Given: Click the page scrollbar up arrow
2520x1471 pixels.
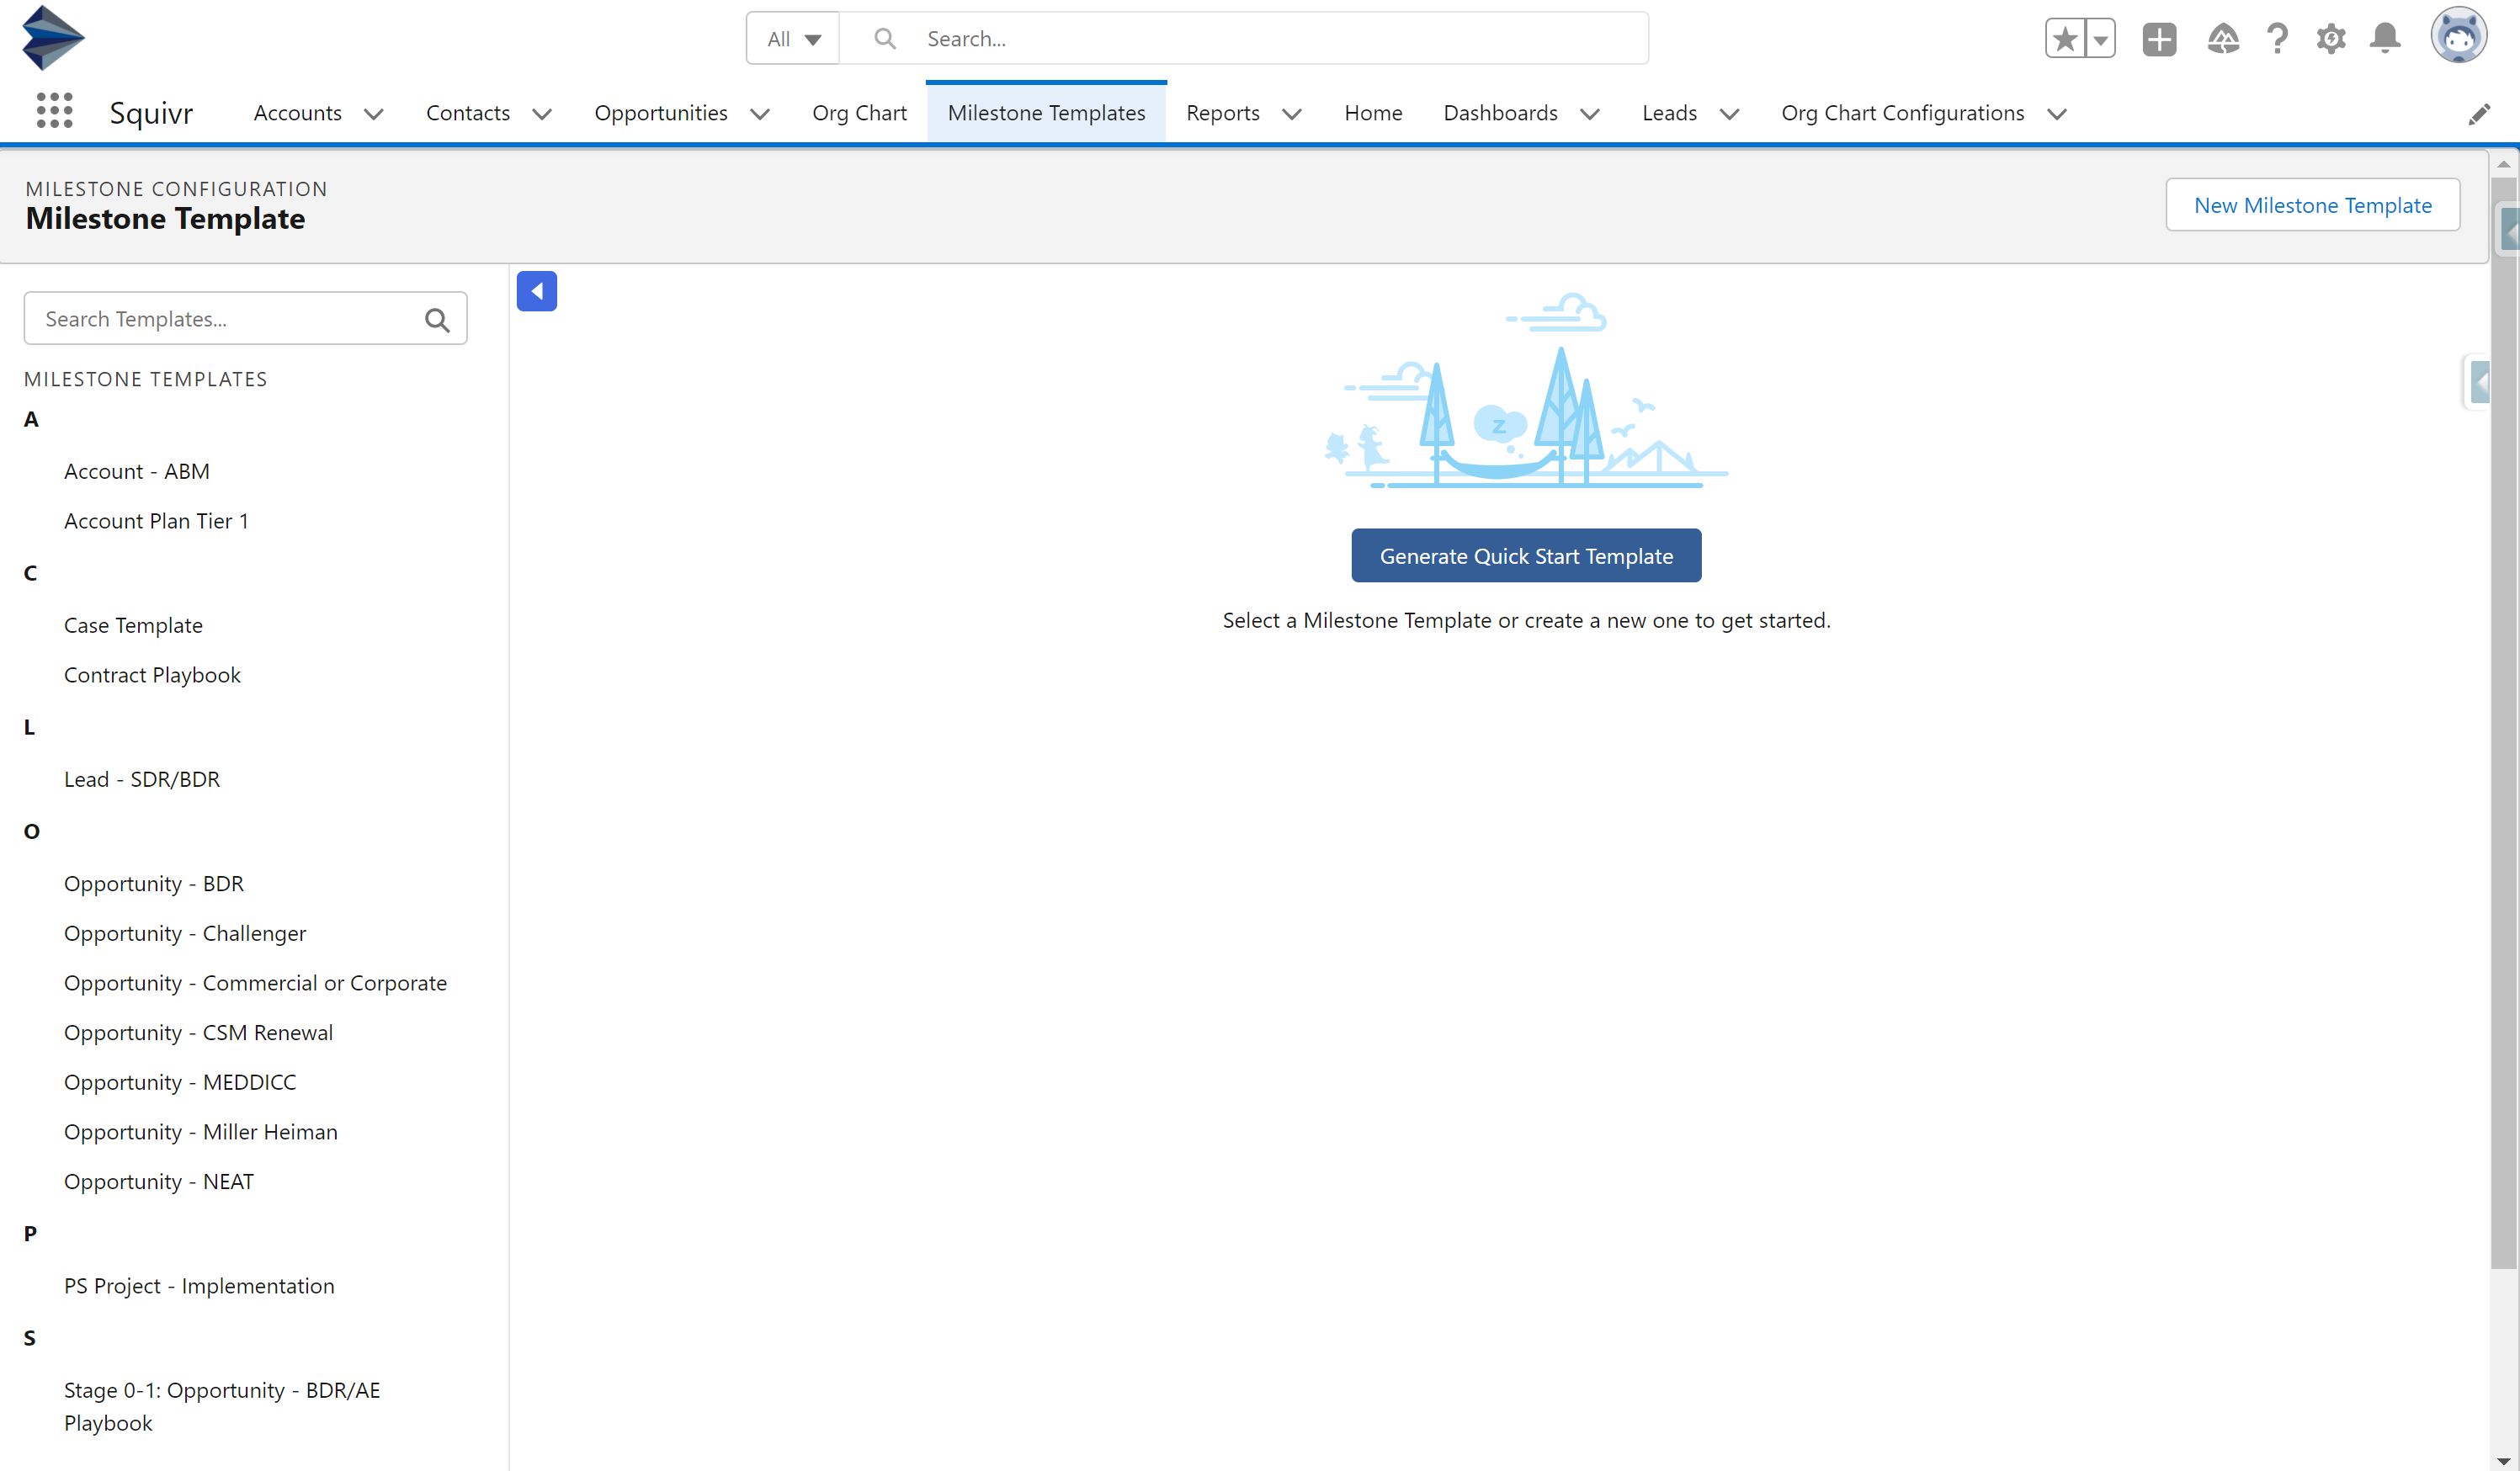Looking at the screenshot, I should pos(2503,163).
